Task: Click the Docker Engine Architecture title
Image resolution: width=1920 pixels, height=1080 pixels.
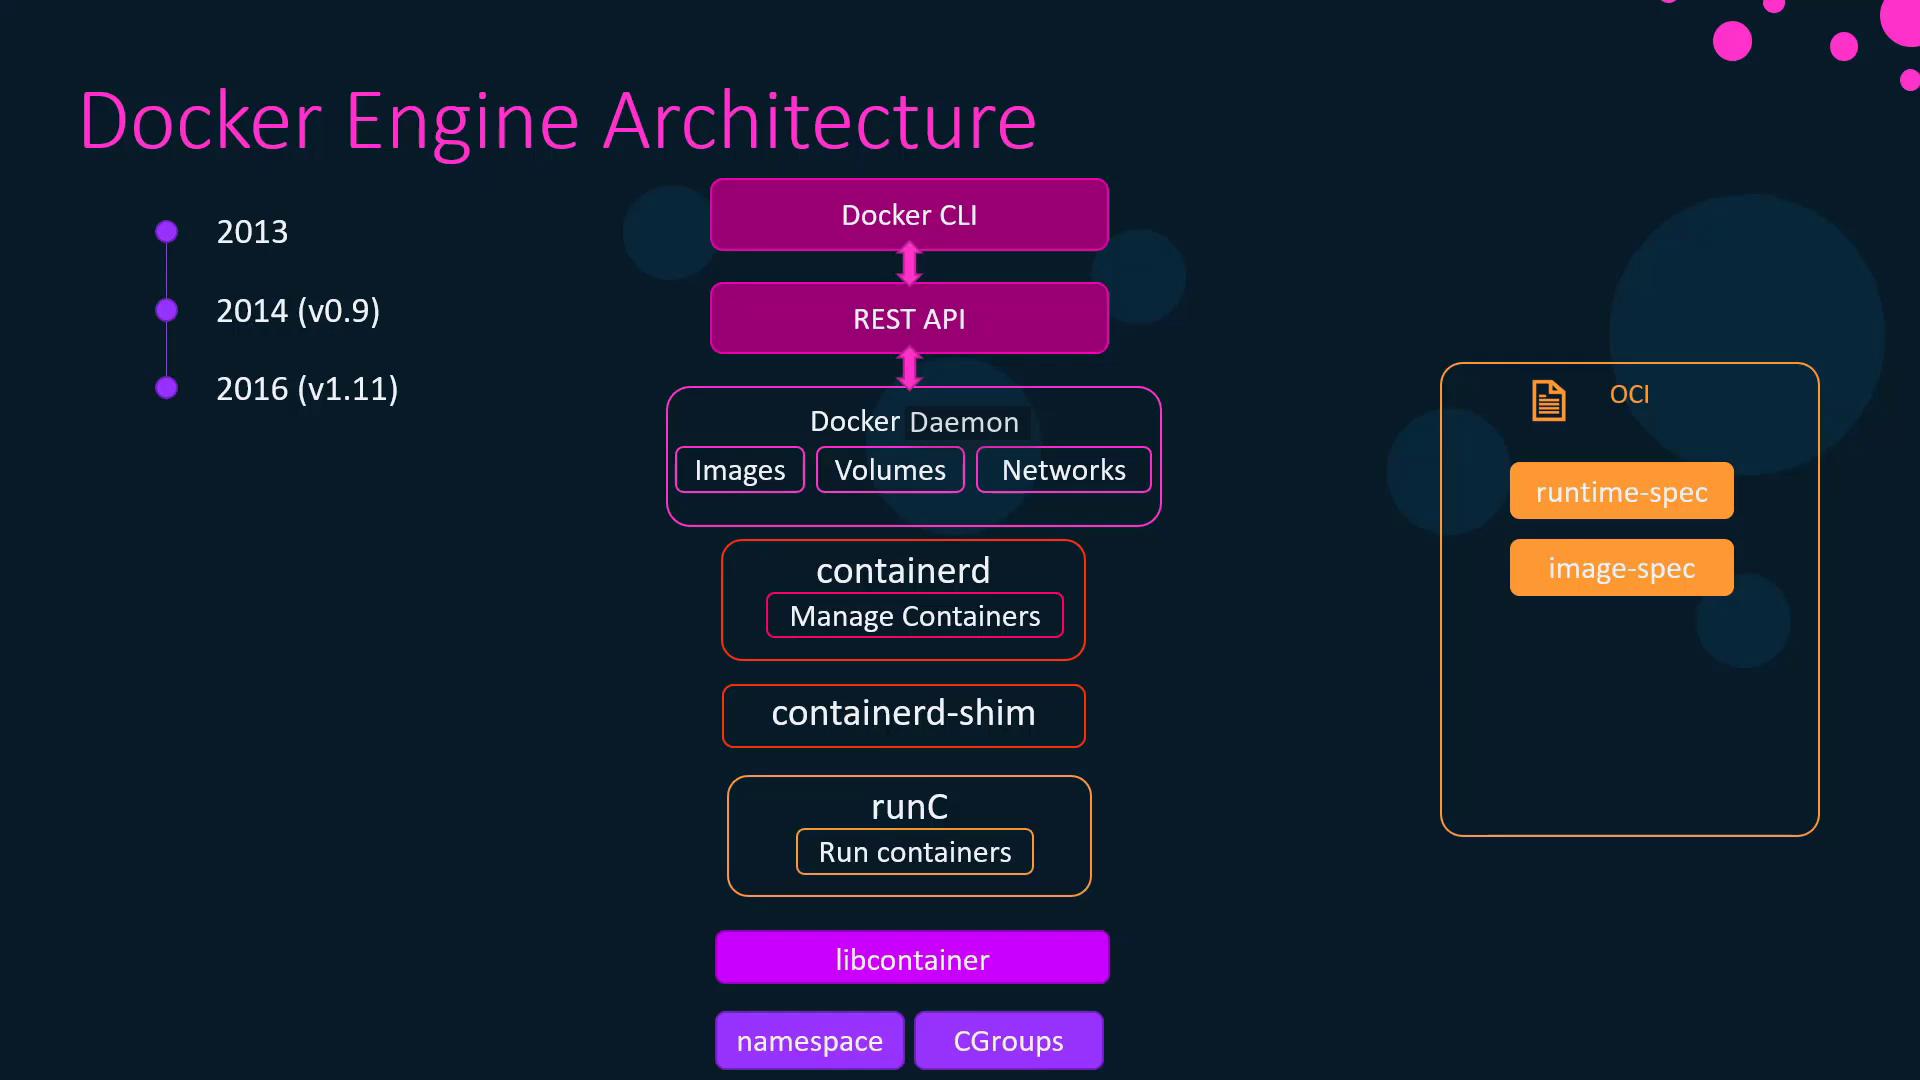Action: click(558, 121)
